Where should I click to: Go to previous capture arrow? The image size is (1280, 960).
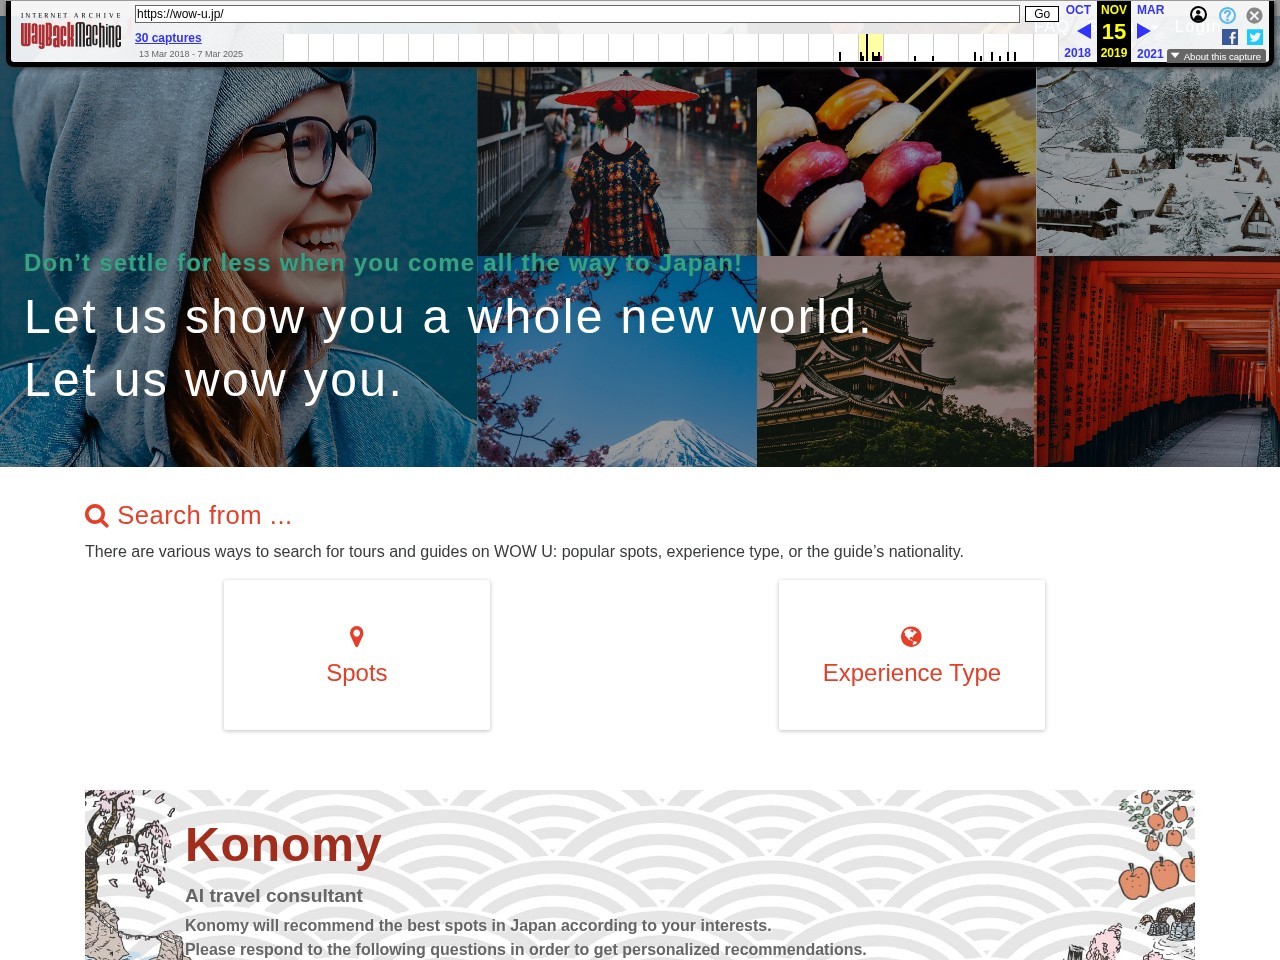pos(1084,31)
